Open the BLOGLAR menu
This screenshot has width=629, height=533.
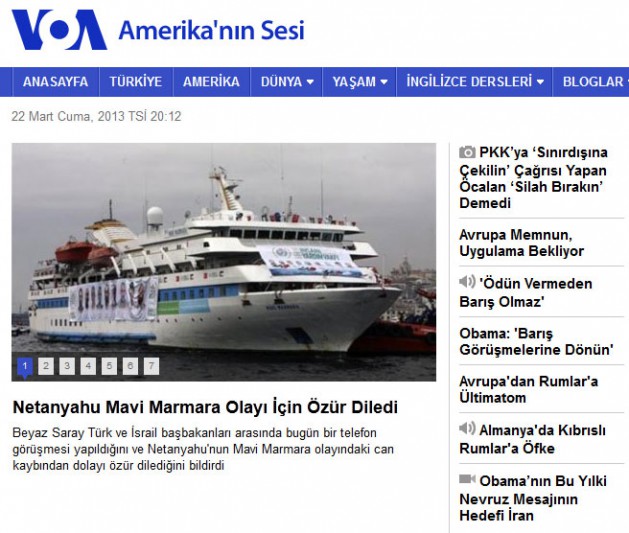pos(592,82)
